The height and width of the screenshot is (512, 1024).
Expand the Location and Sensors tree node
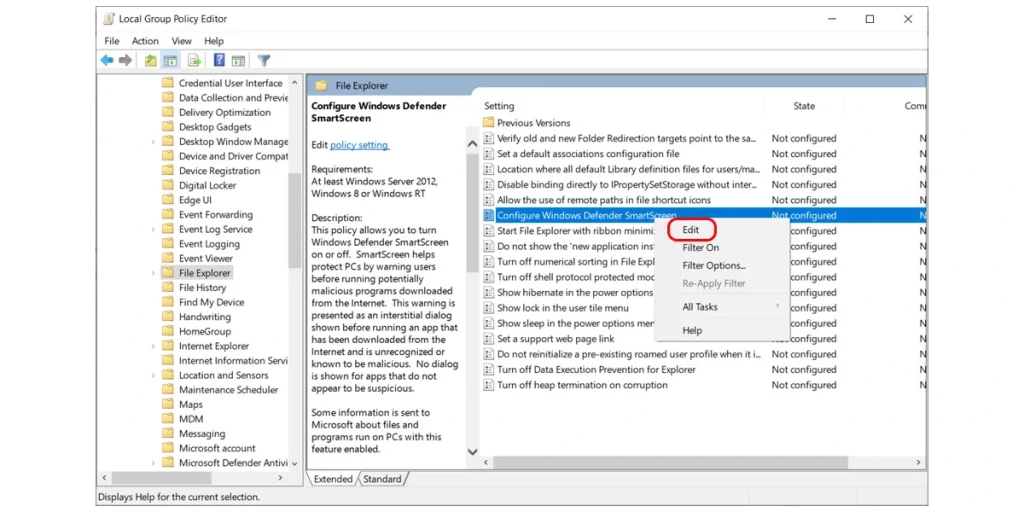(153, 376)
